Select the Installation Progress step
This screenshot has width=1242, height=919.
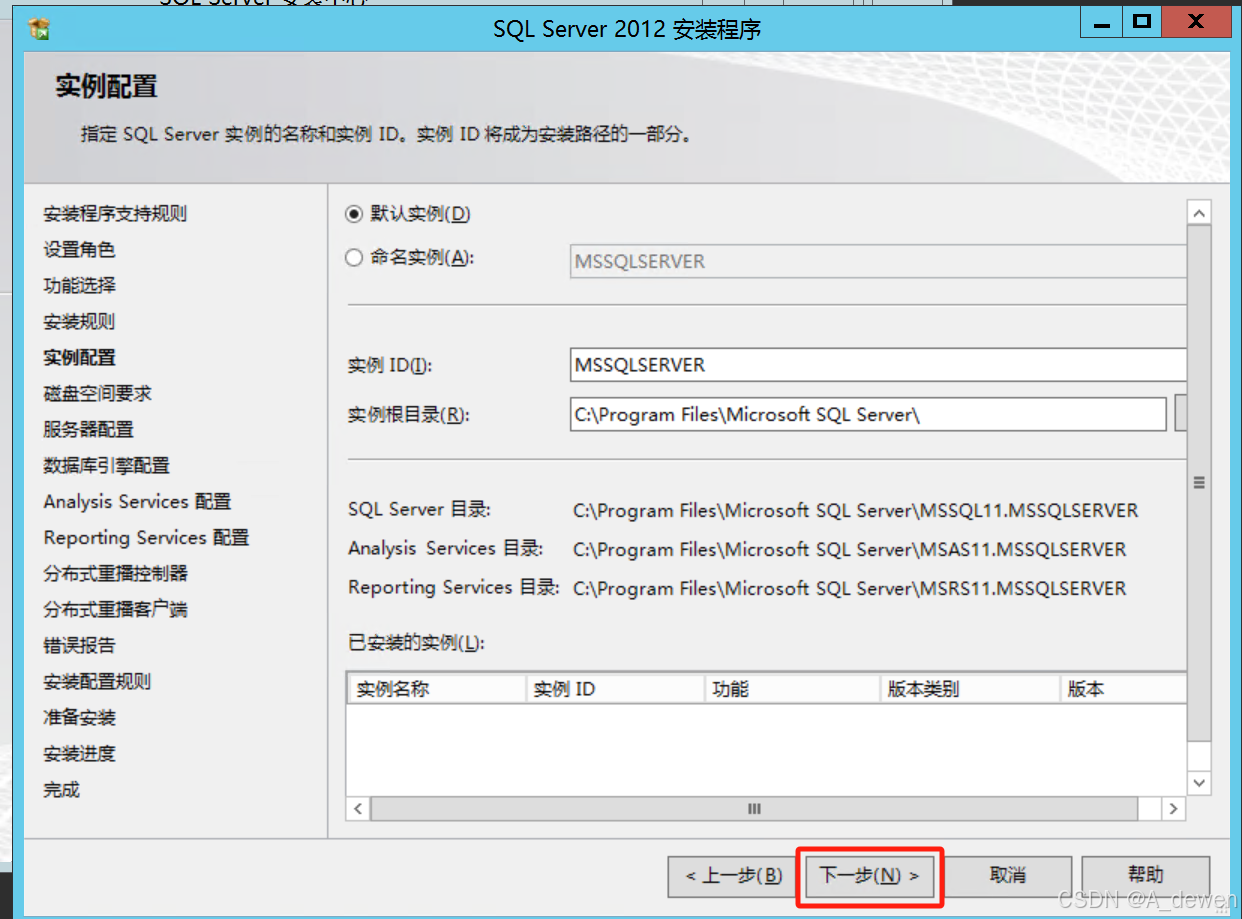[79, 754]
